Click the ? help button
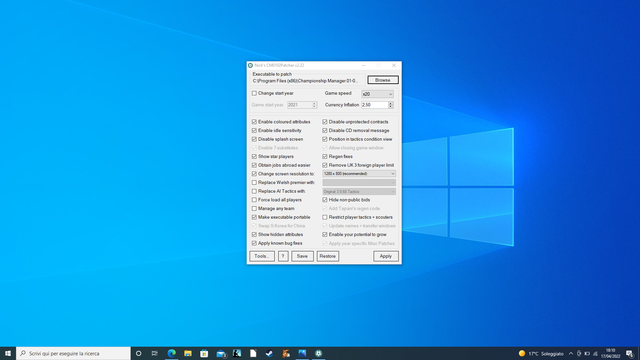 pyautogui.click(x=283, y=256)
